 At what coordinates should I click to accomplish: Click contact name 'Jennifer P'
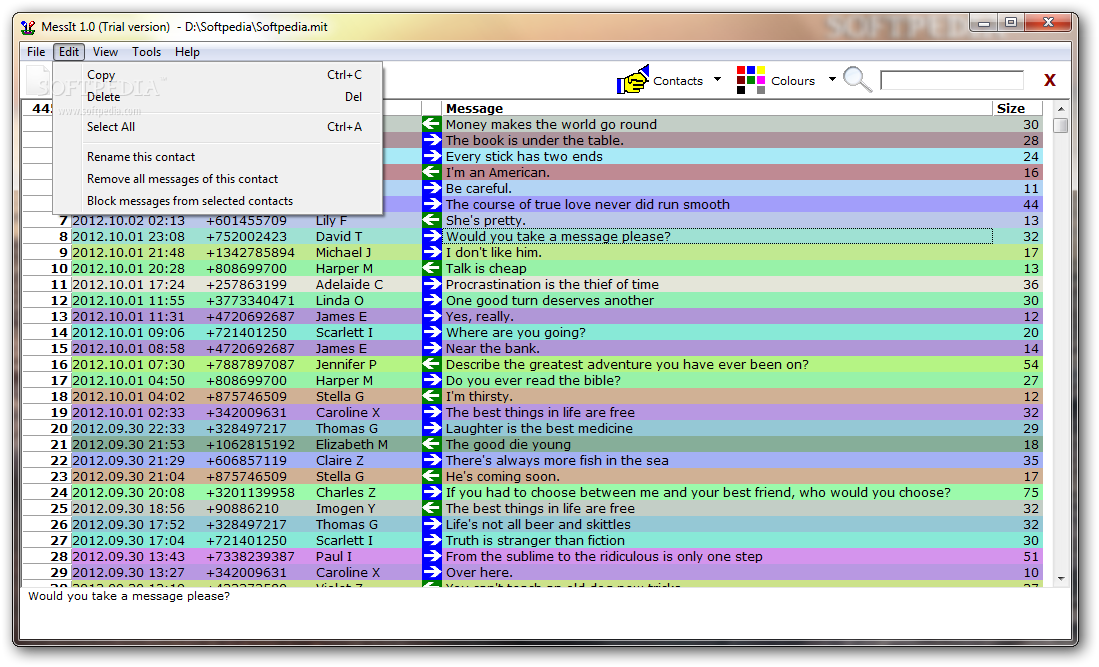coord(346,364)
